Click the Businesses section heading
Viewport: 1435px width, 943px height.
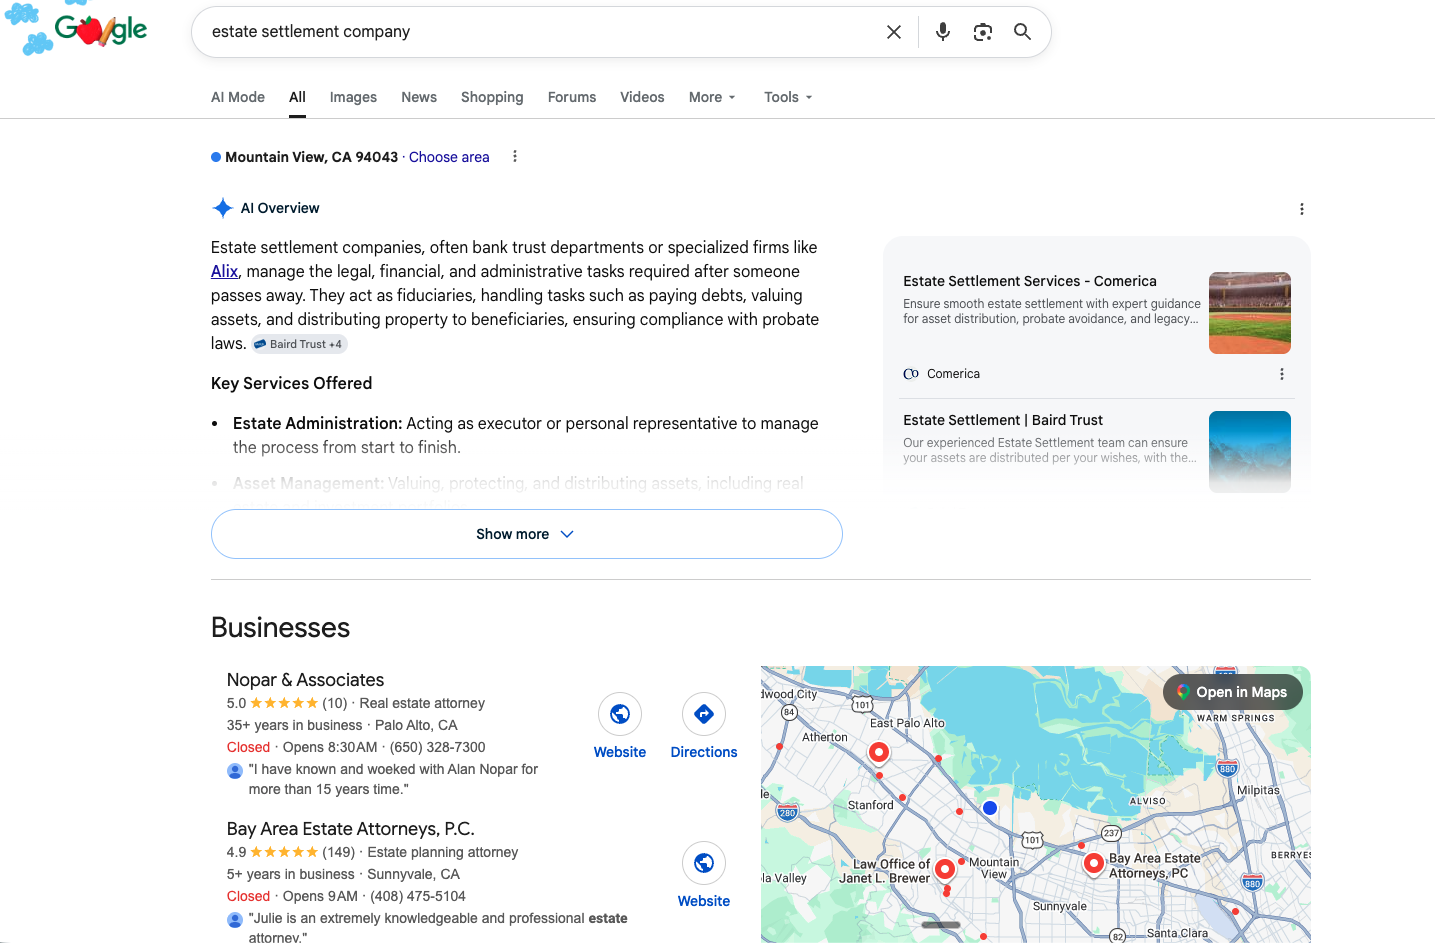281,627
